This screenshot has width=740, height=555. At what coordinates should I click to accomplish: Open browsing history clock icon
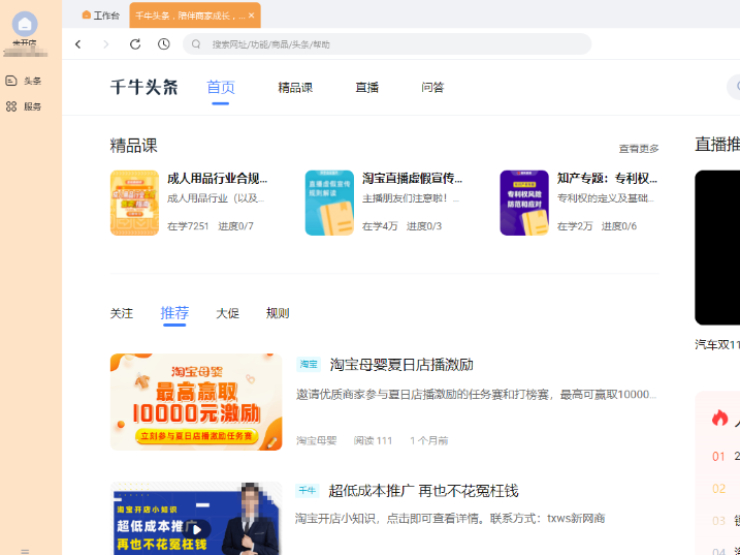[164, 44]
